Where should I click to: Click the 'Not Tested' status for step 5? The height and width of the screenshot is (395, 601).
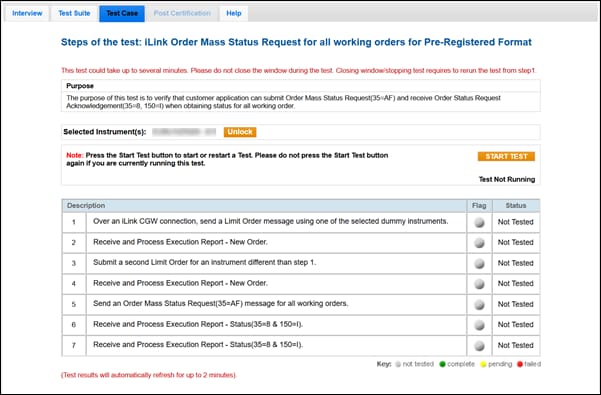click(x=516, y=304)
